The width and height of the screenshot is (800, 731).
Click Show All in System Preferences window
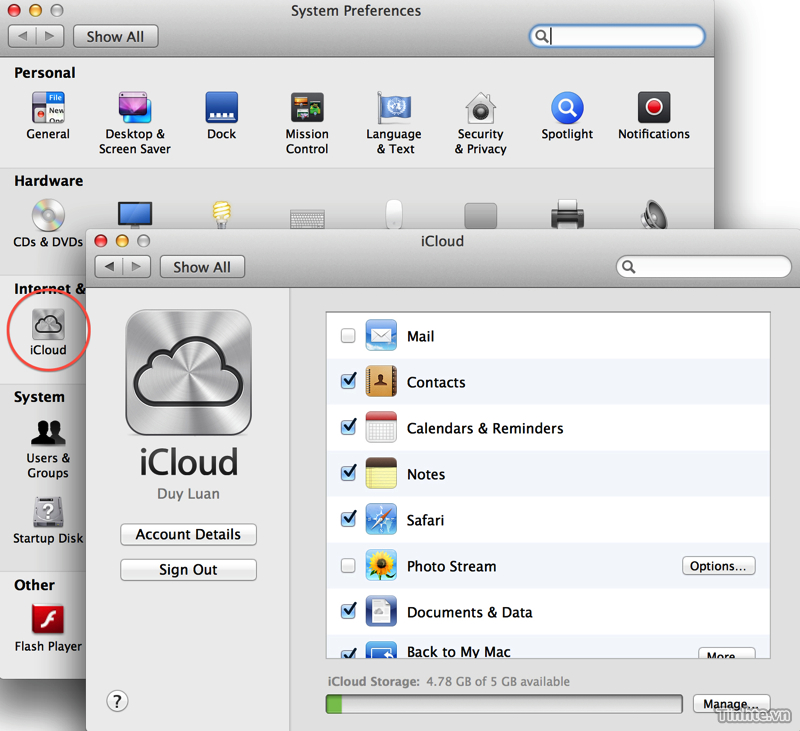pos(115,37)
